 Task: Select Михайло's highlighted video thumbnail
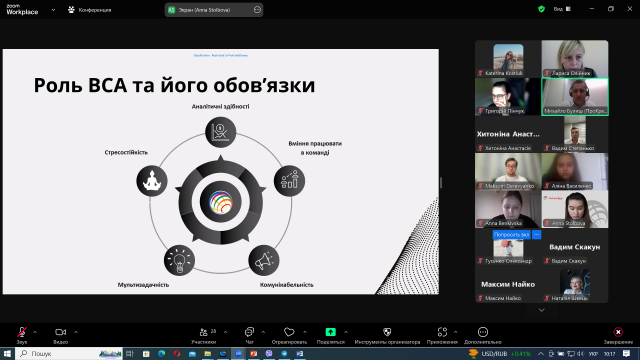click(575, 97)
